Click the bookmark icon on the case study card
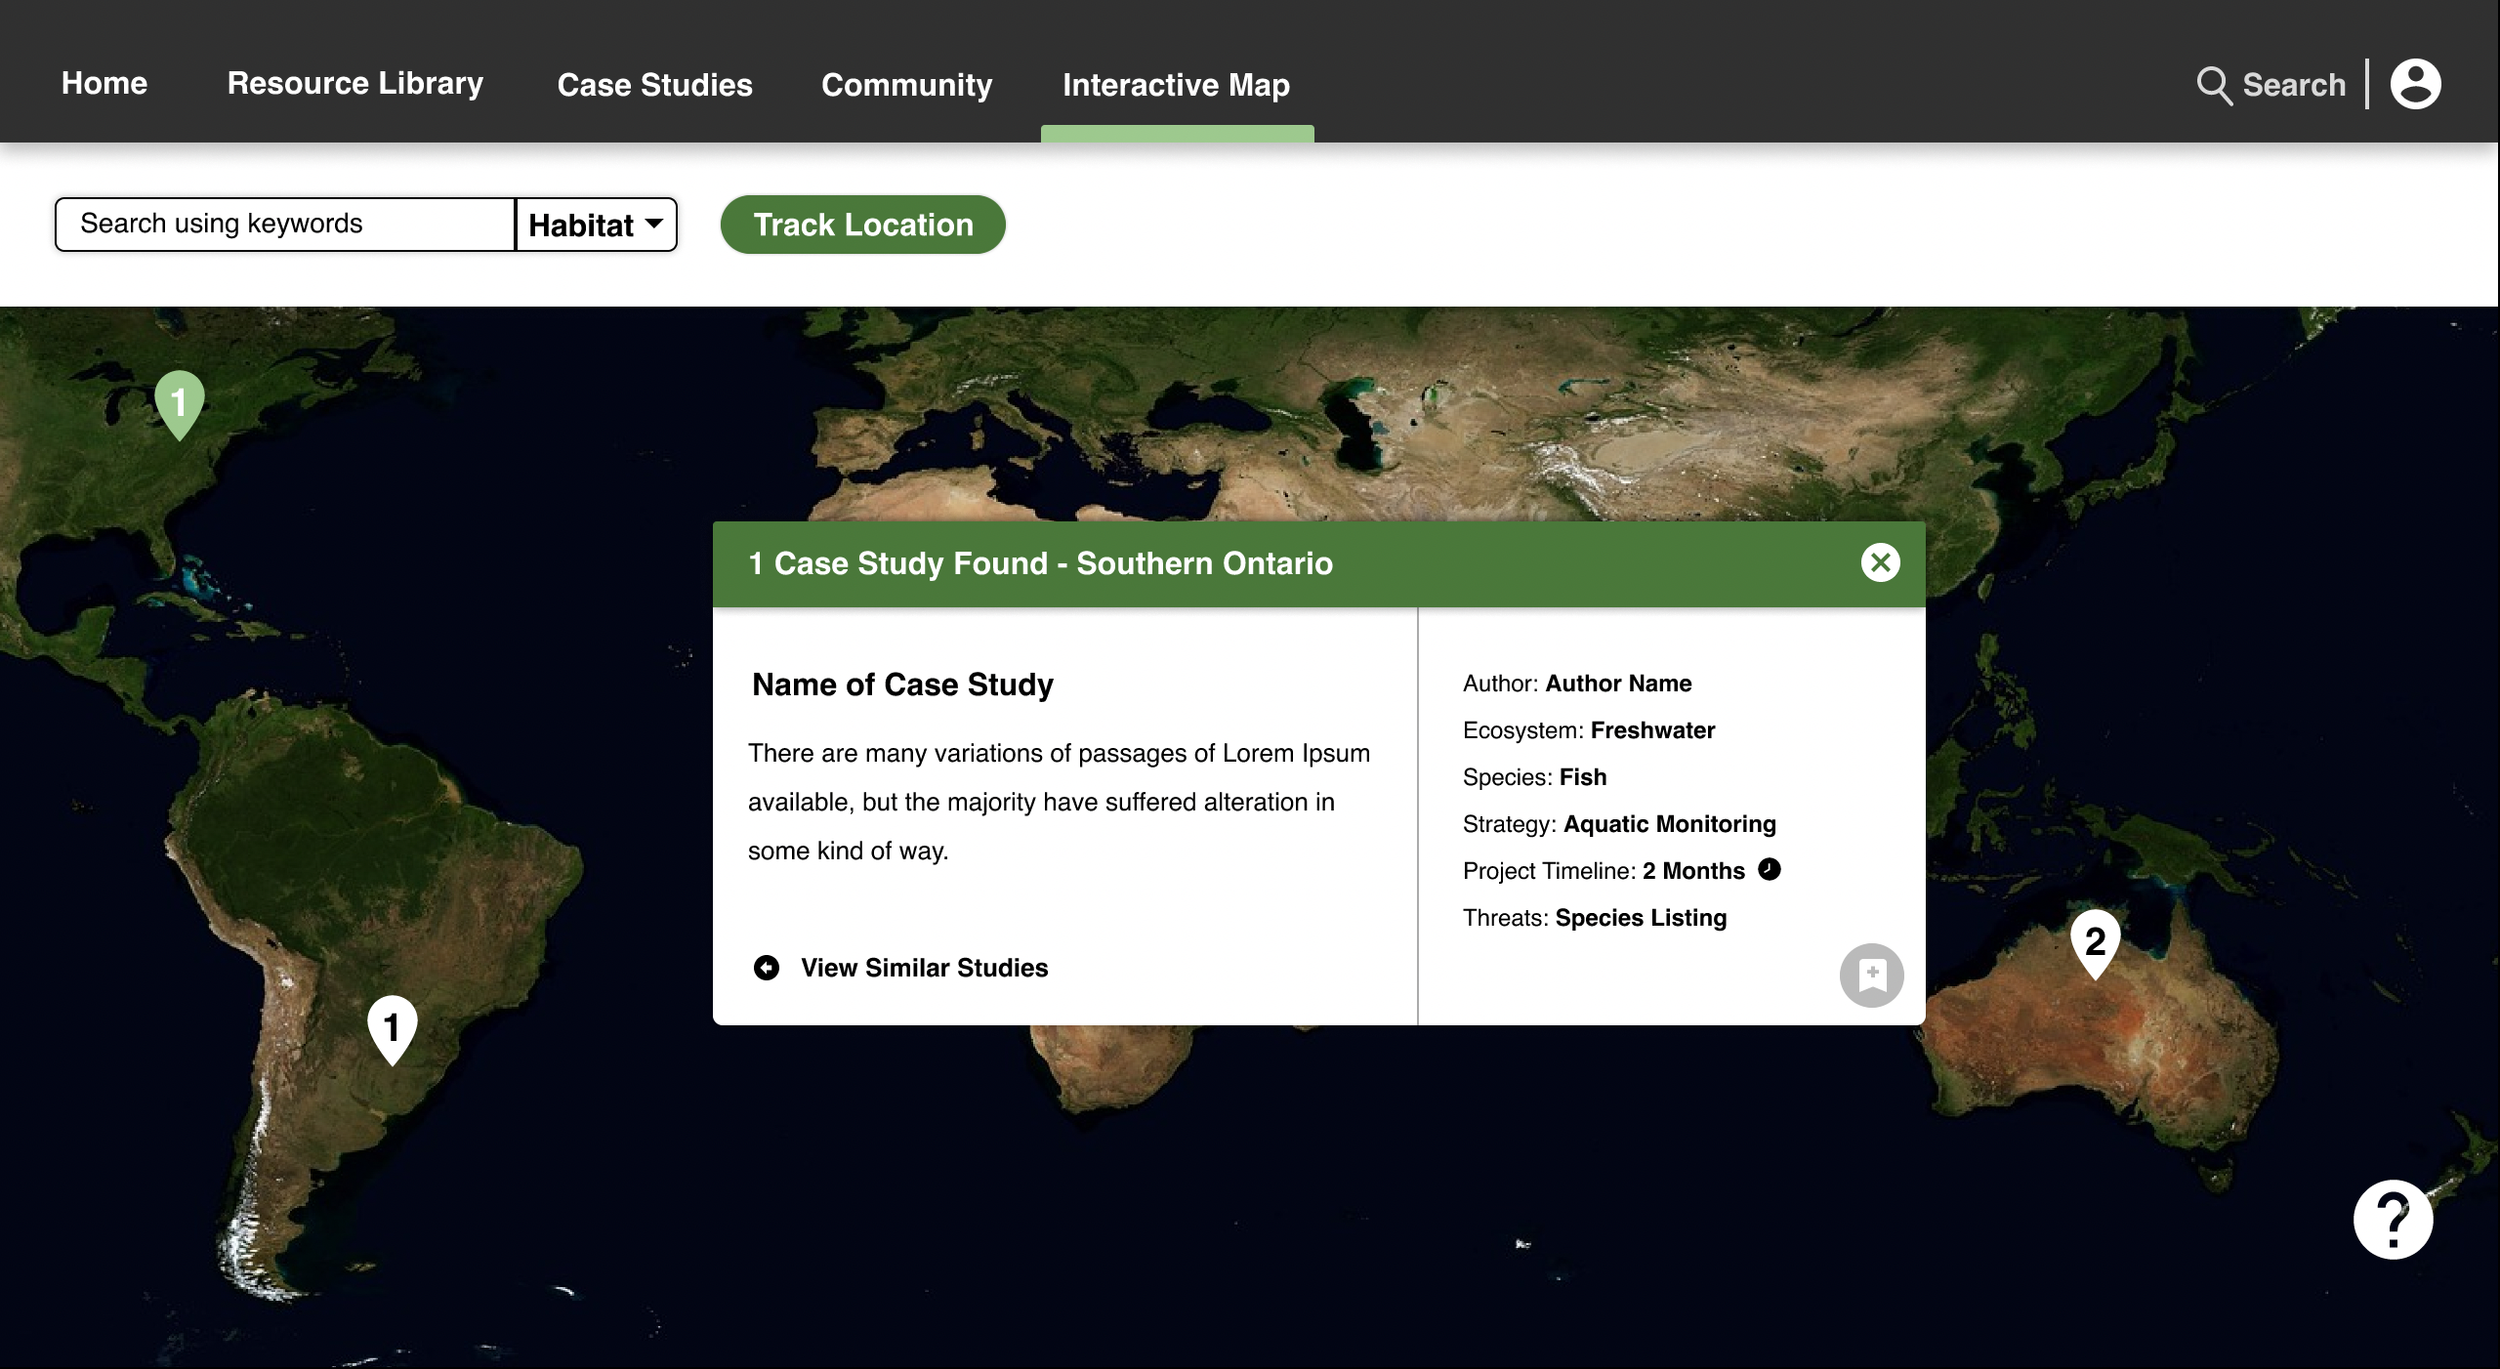 click(x=1870, y=973)
